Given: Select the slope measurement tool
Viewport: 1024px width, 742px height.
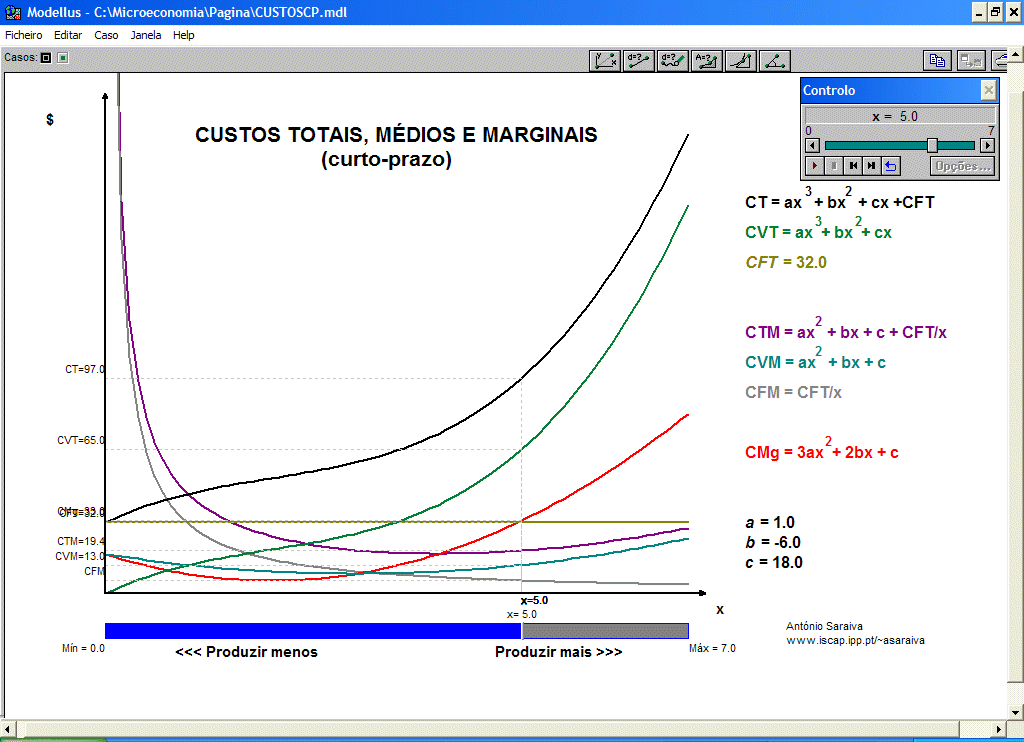Looking at the screenshot, I should point(741,60).
